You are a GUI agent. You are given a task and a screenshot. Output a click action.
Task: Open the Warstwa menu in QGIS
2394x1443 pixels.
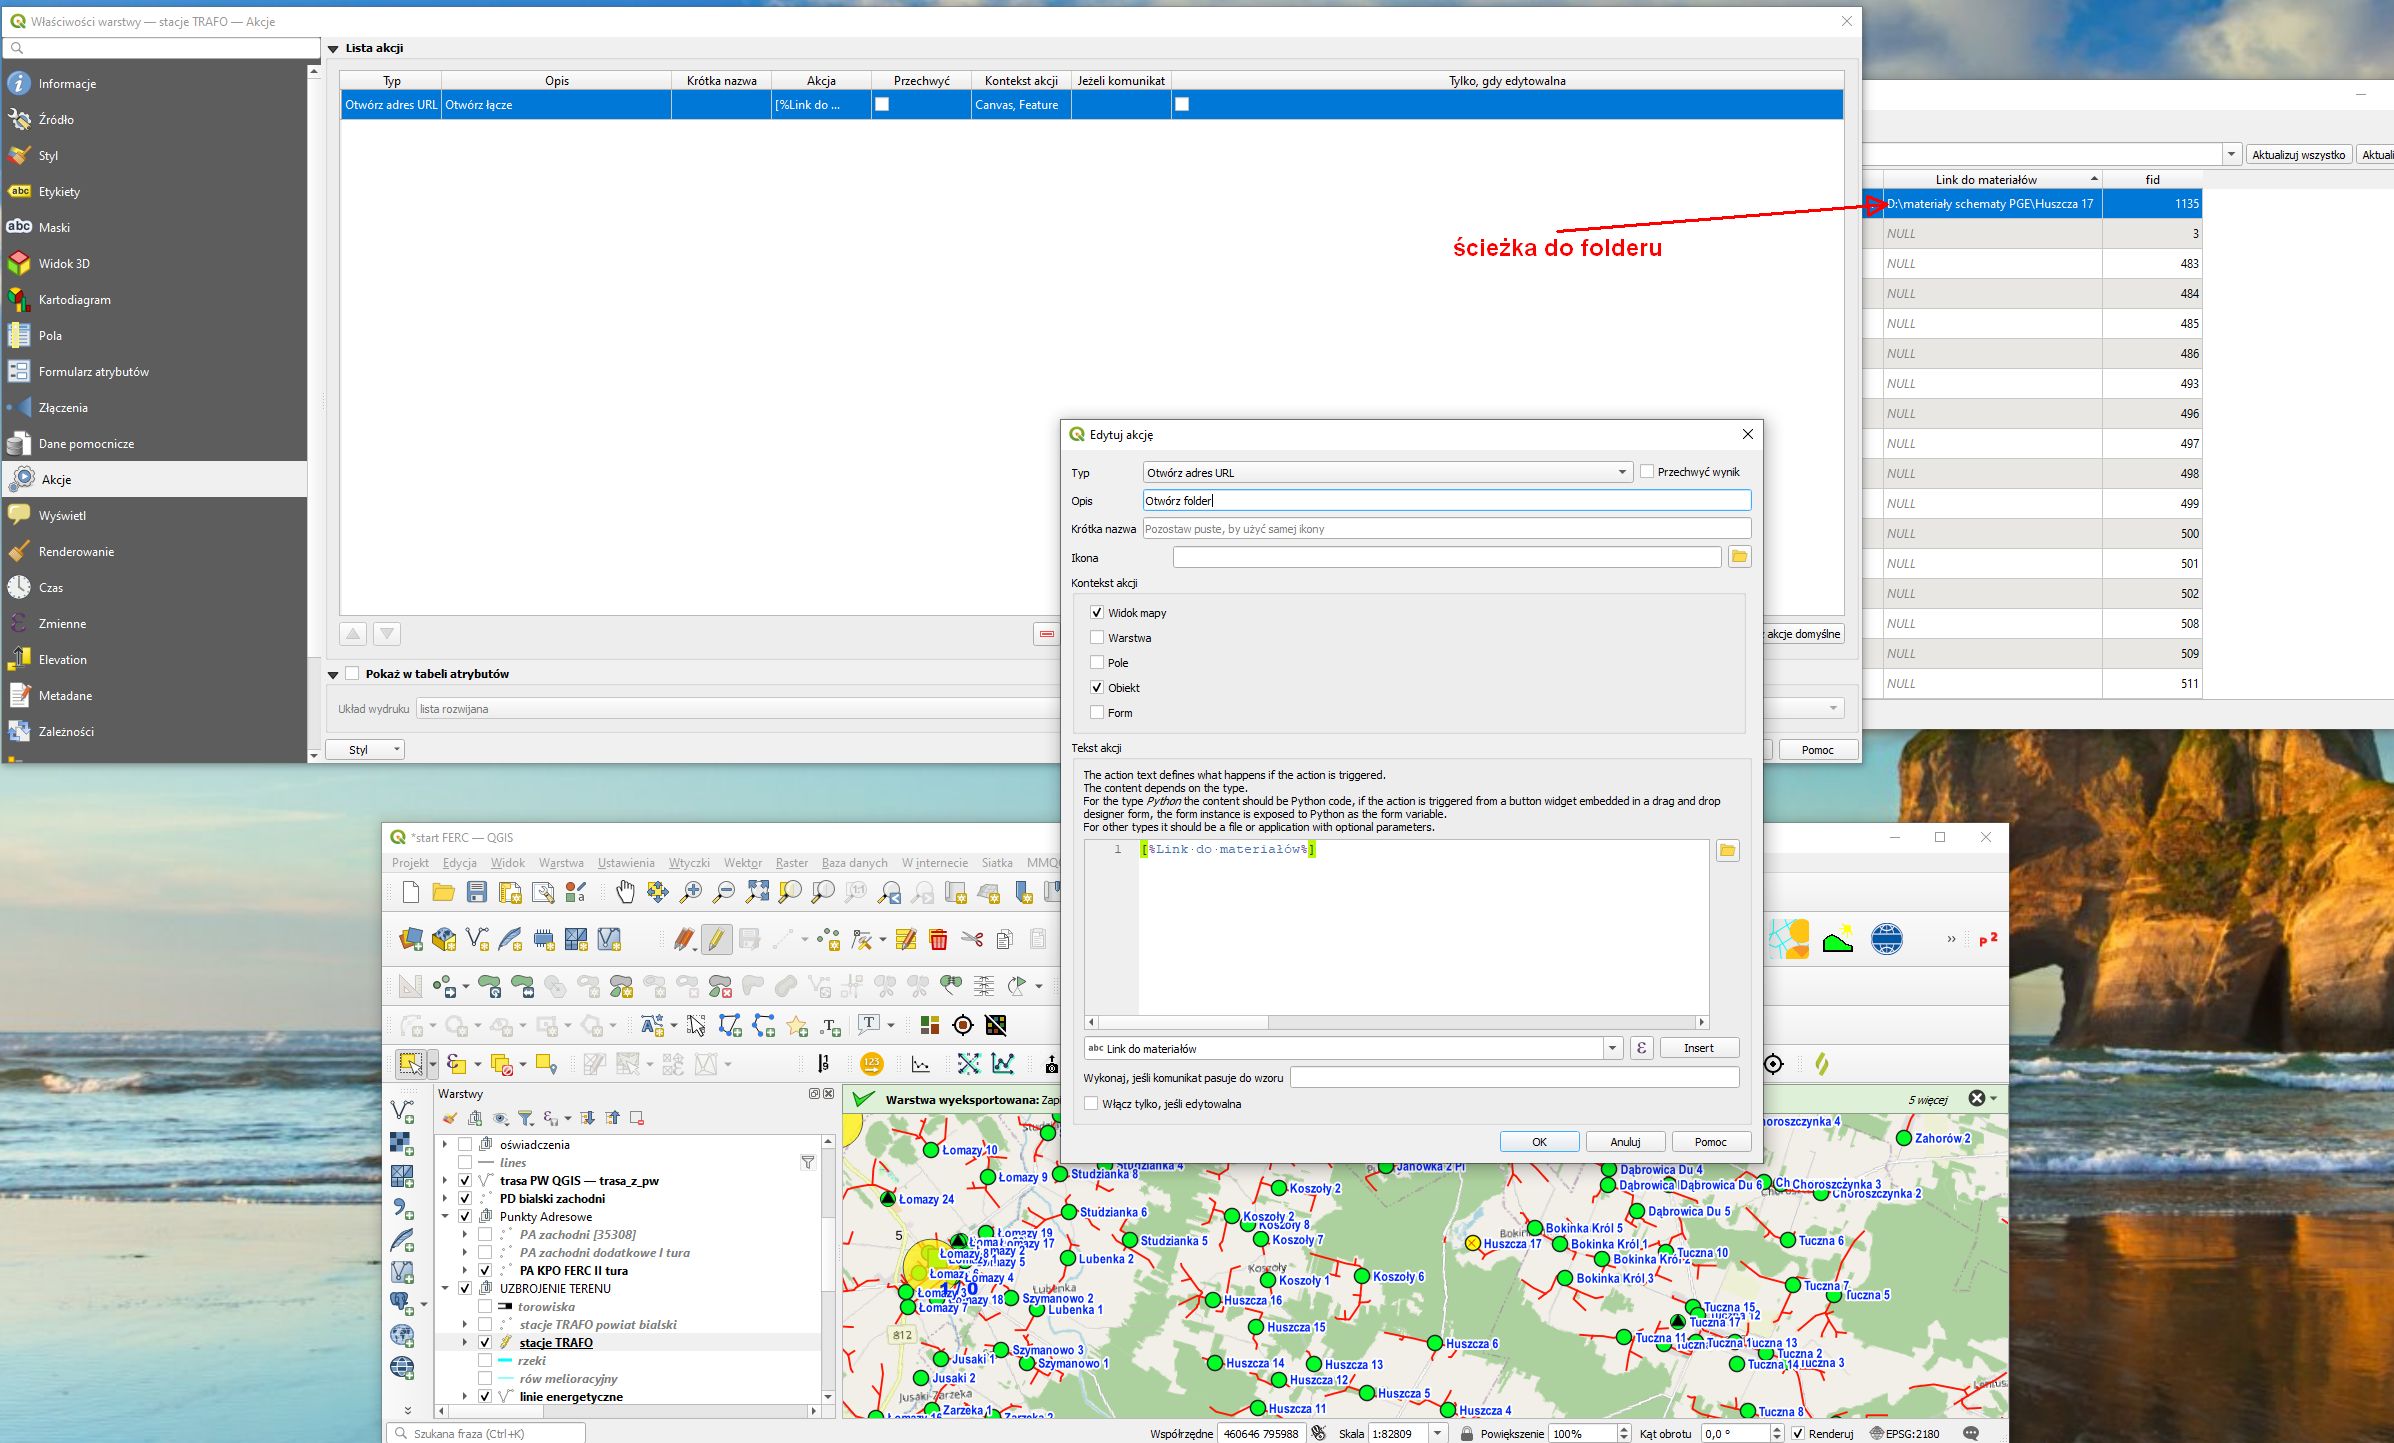(560, 863)
